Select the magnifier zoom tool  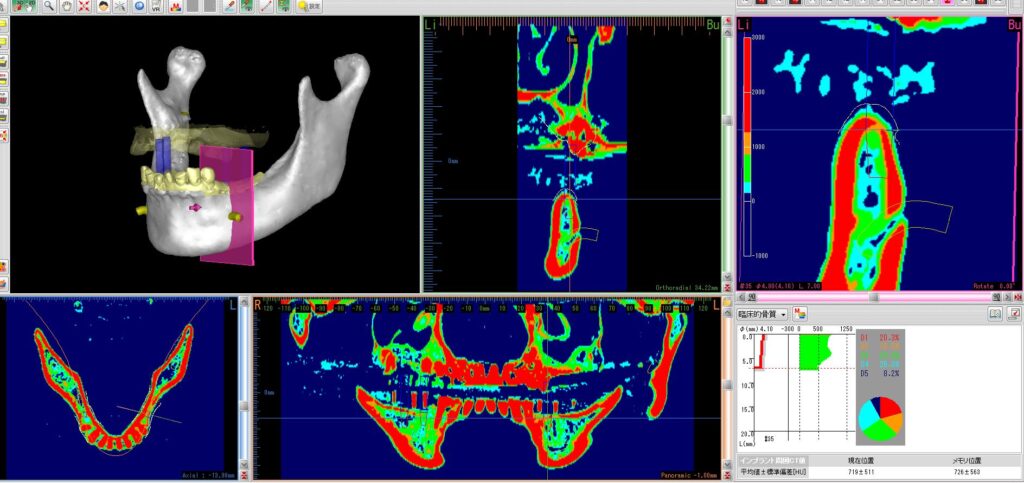[x=49, y=6]
